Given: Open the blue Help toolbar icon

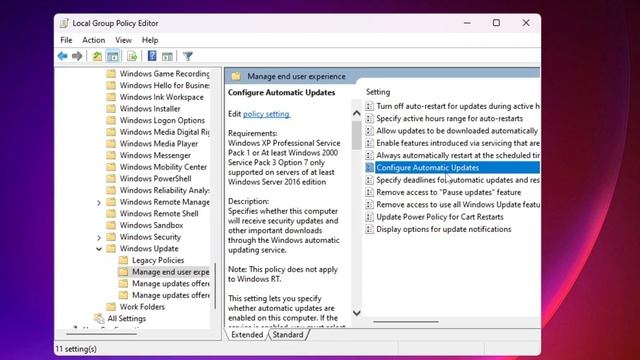Looking at the screenshot, I should pos(152,56).
